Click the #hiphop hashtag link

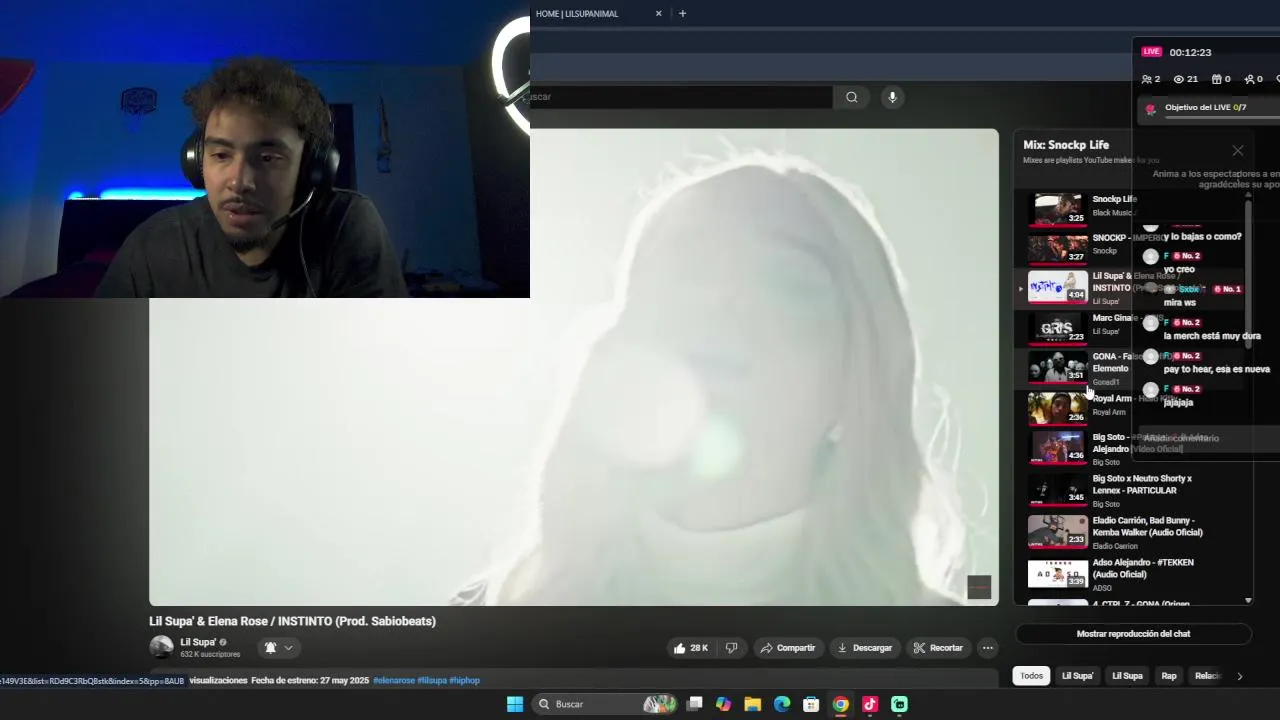[464, 680]
